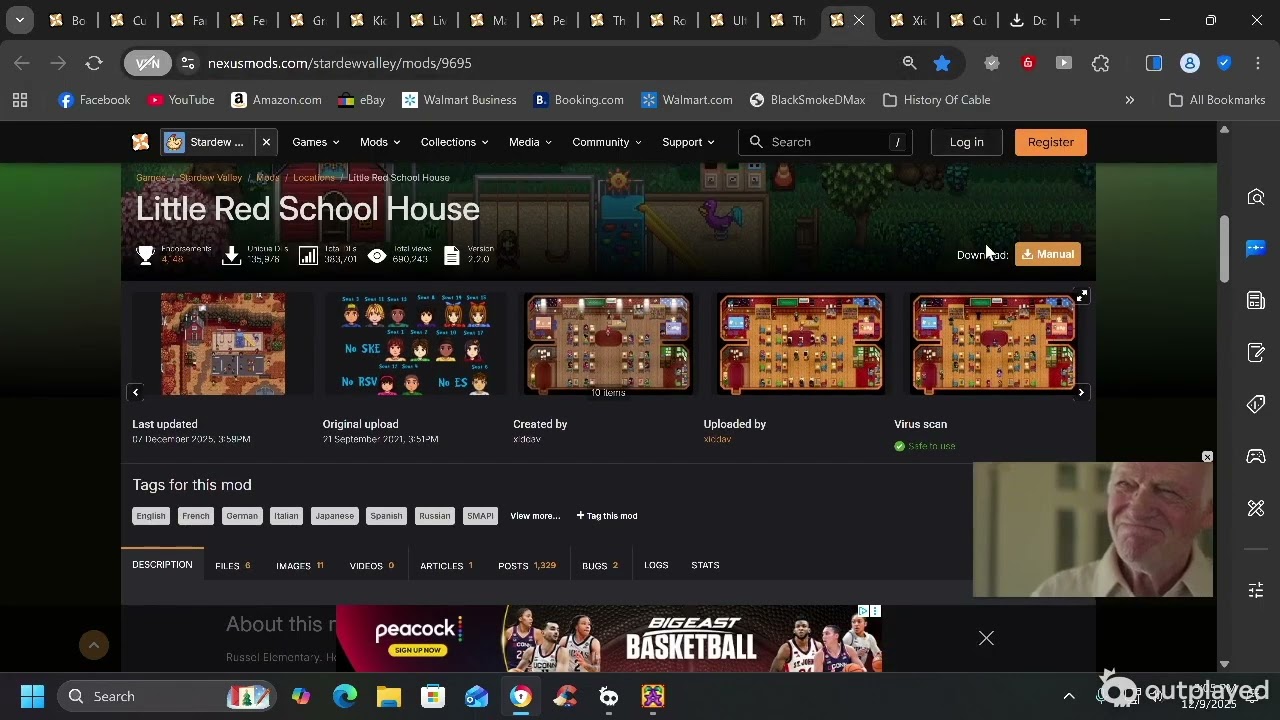Screen dimensions: 1280x720
Task: Open the sidebar tools icon
Action: pos(1256,508)
